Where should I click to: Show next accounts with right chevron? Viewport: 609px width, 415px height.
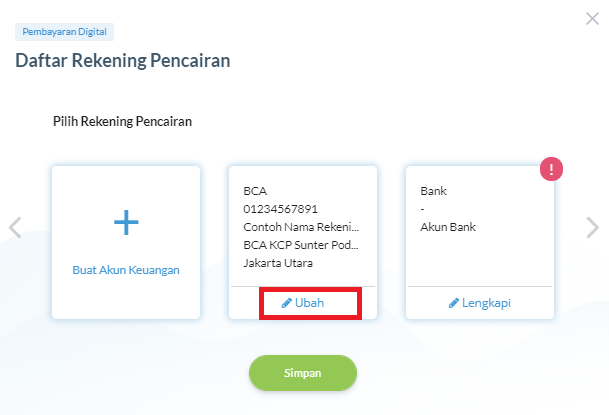[x=592, y=227]
